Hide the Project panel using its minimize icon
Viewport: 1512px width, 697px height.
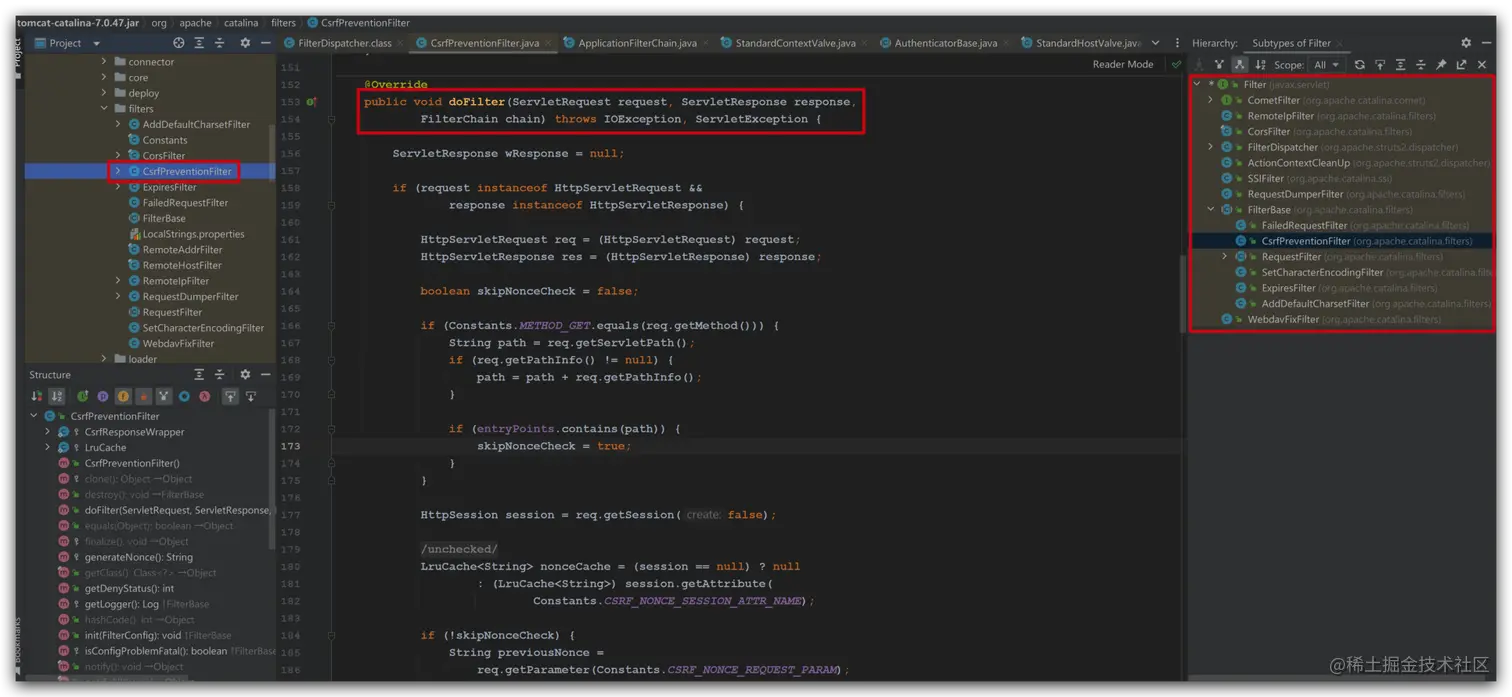(266, 43)
